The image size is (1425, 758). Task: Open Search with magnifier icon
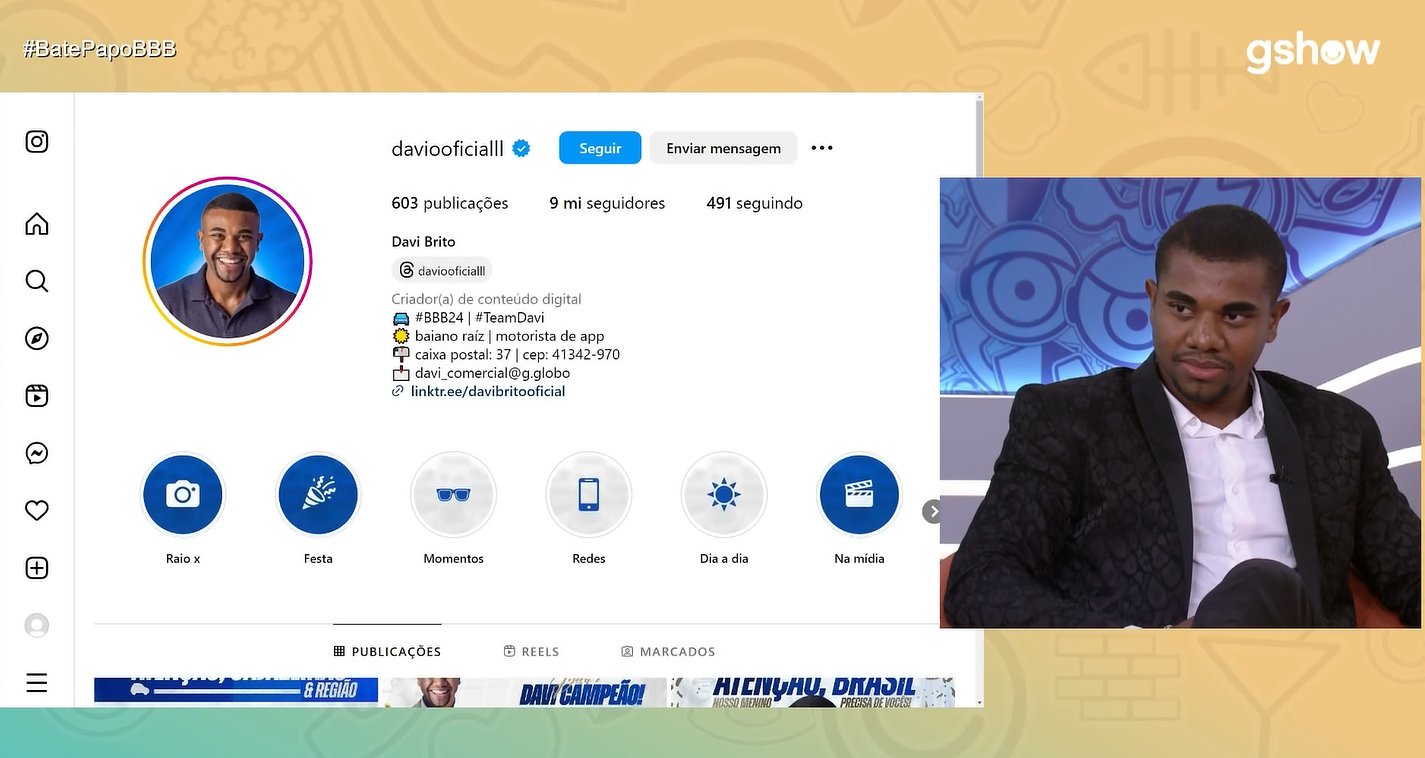[37, 281]
